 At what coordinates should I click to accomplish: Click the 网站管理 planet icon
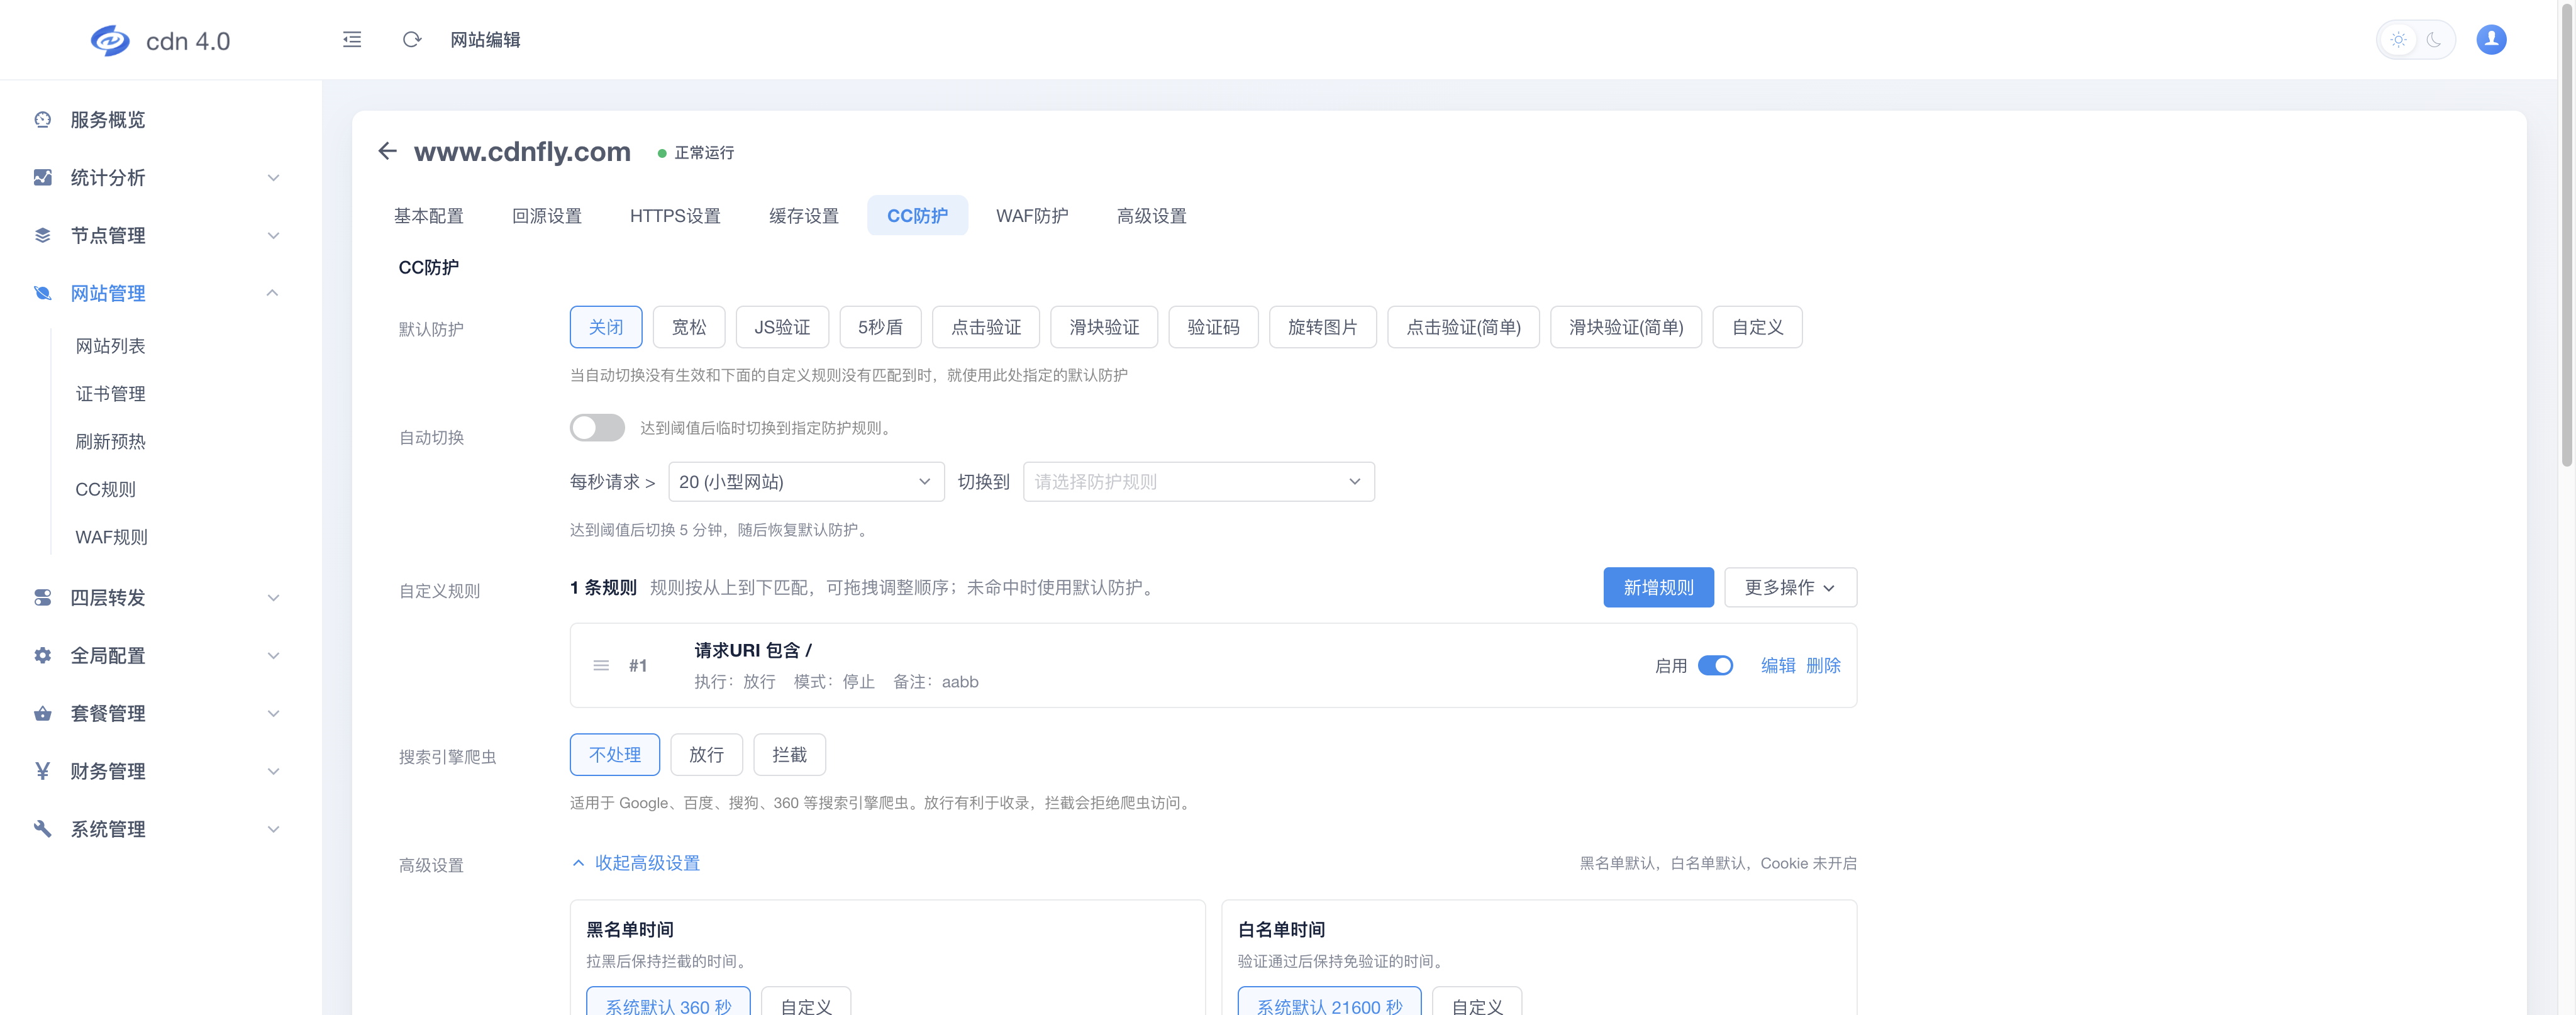[x=42, y=293]
